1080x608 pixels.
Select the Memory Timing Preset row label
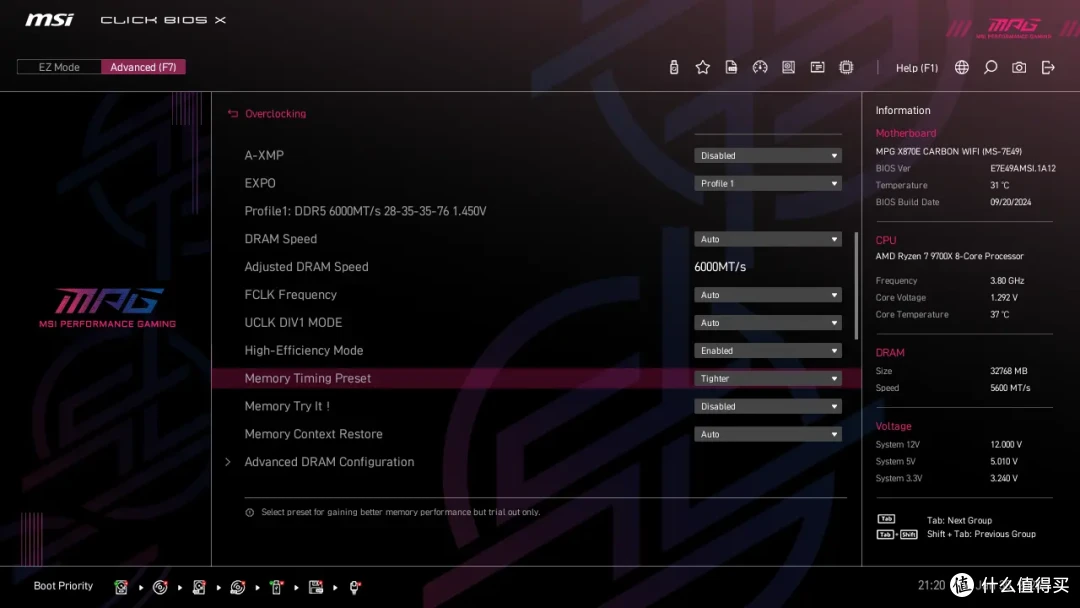point(308,378)
